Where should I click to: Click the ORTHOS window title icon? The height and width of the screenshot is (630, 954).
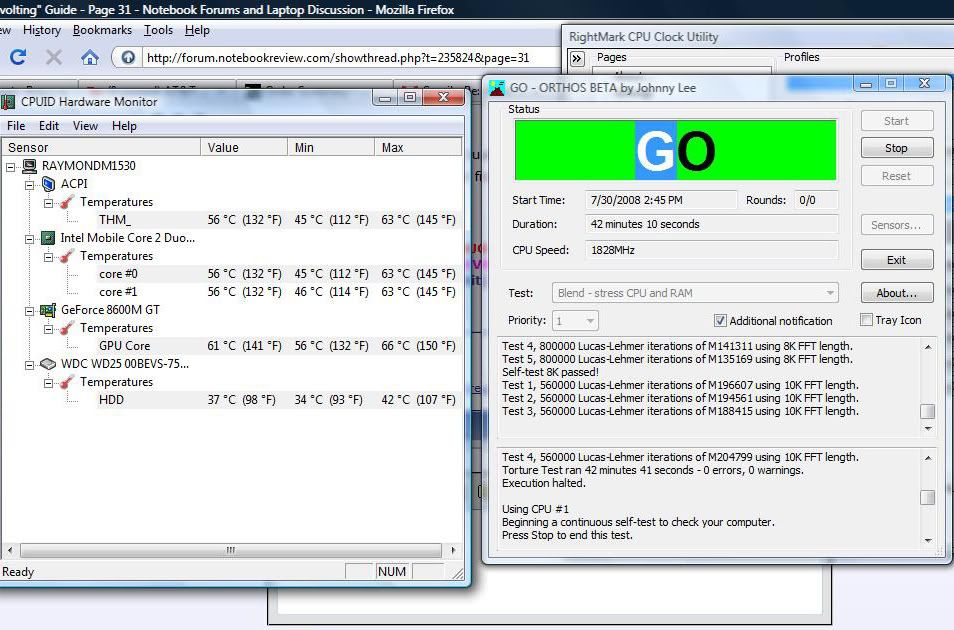coord(497,88)
